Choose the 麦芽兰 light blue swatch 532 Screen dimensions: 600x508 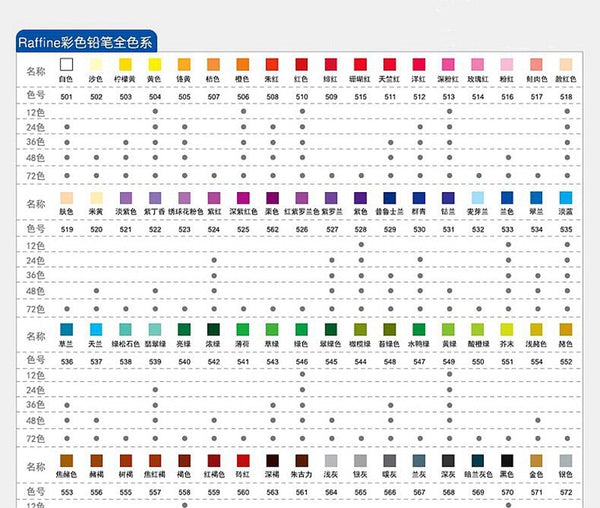coord(478,197)
